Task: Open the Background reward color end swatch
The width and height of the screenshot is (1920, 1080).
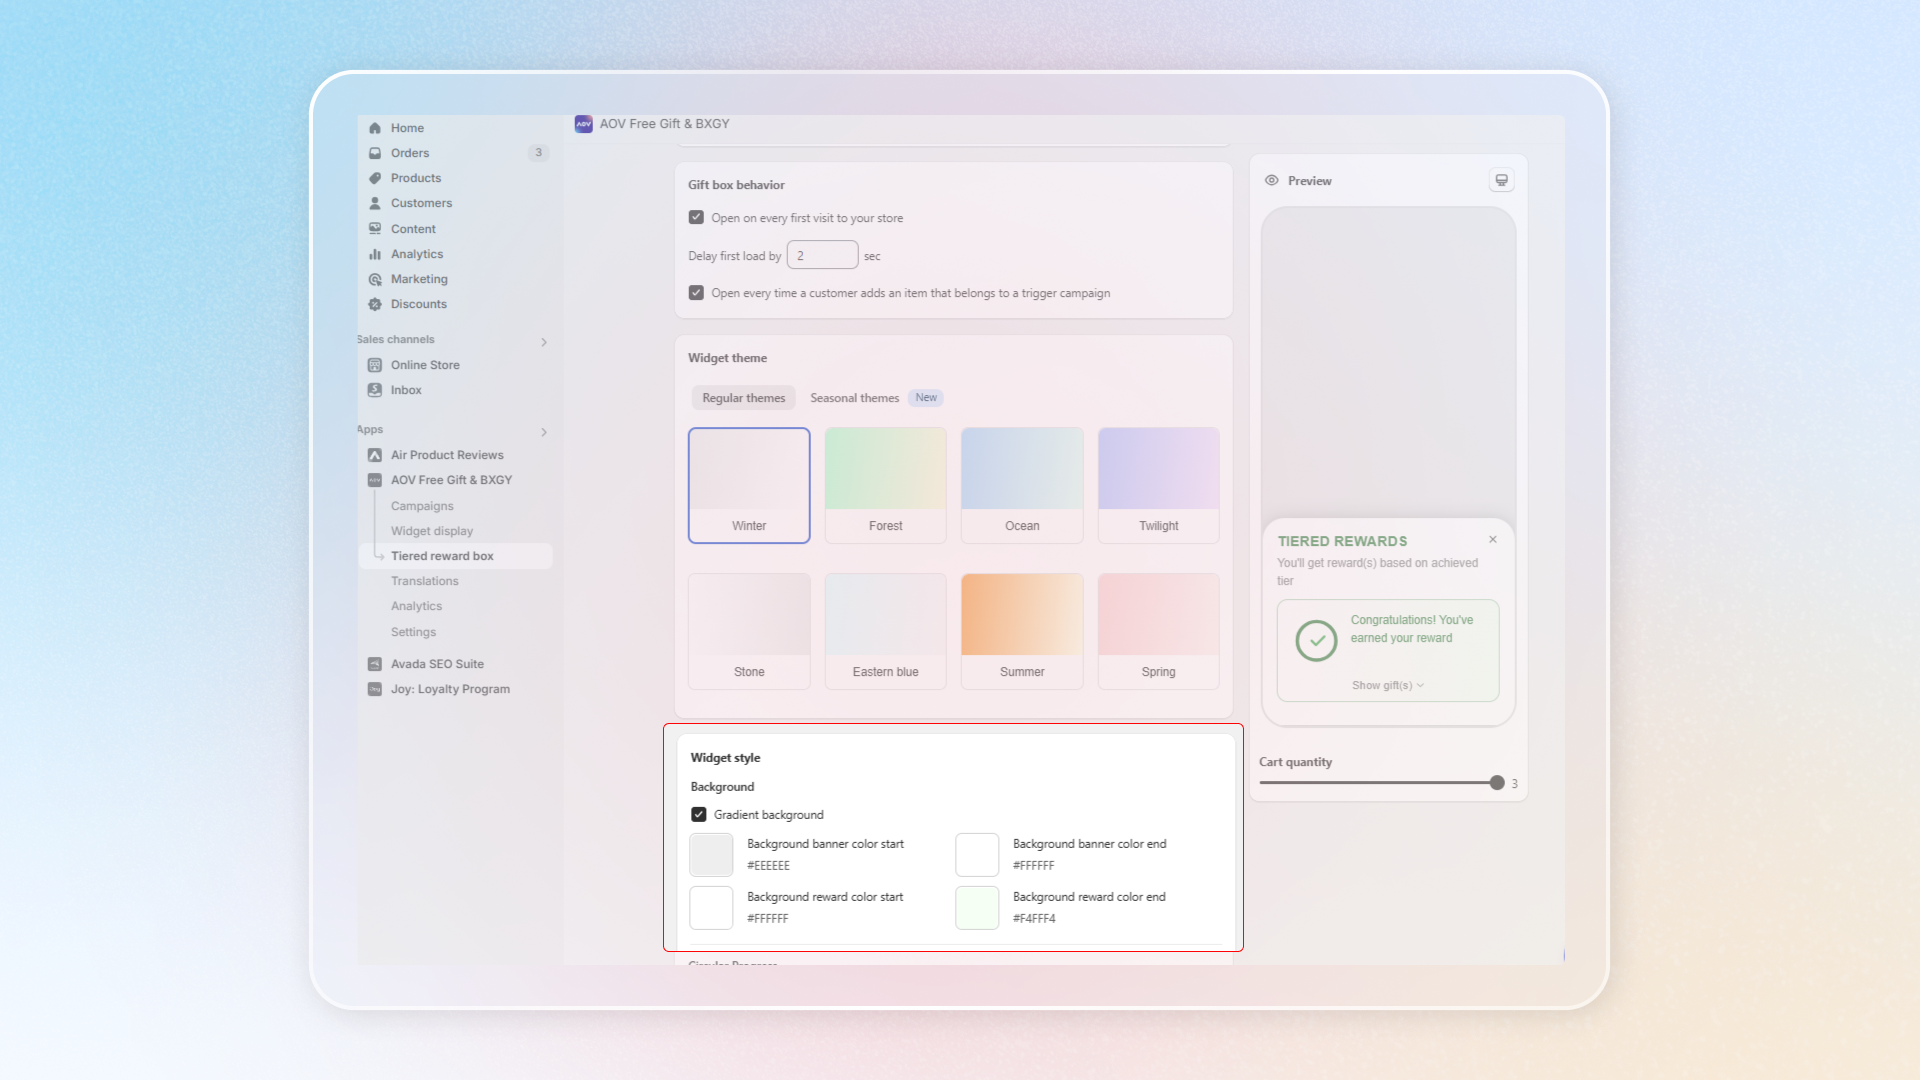Action: pyautogui.click(x=977, y=908)
